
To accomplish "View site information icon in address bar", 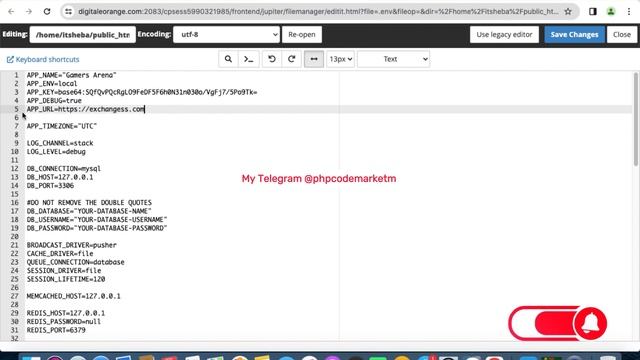I will point(69,11).
